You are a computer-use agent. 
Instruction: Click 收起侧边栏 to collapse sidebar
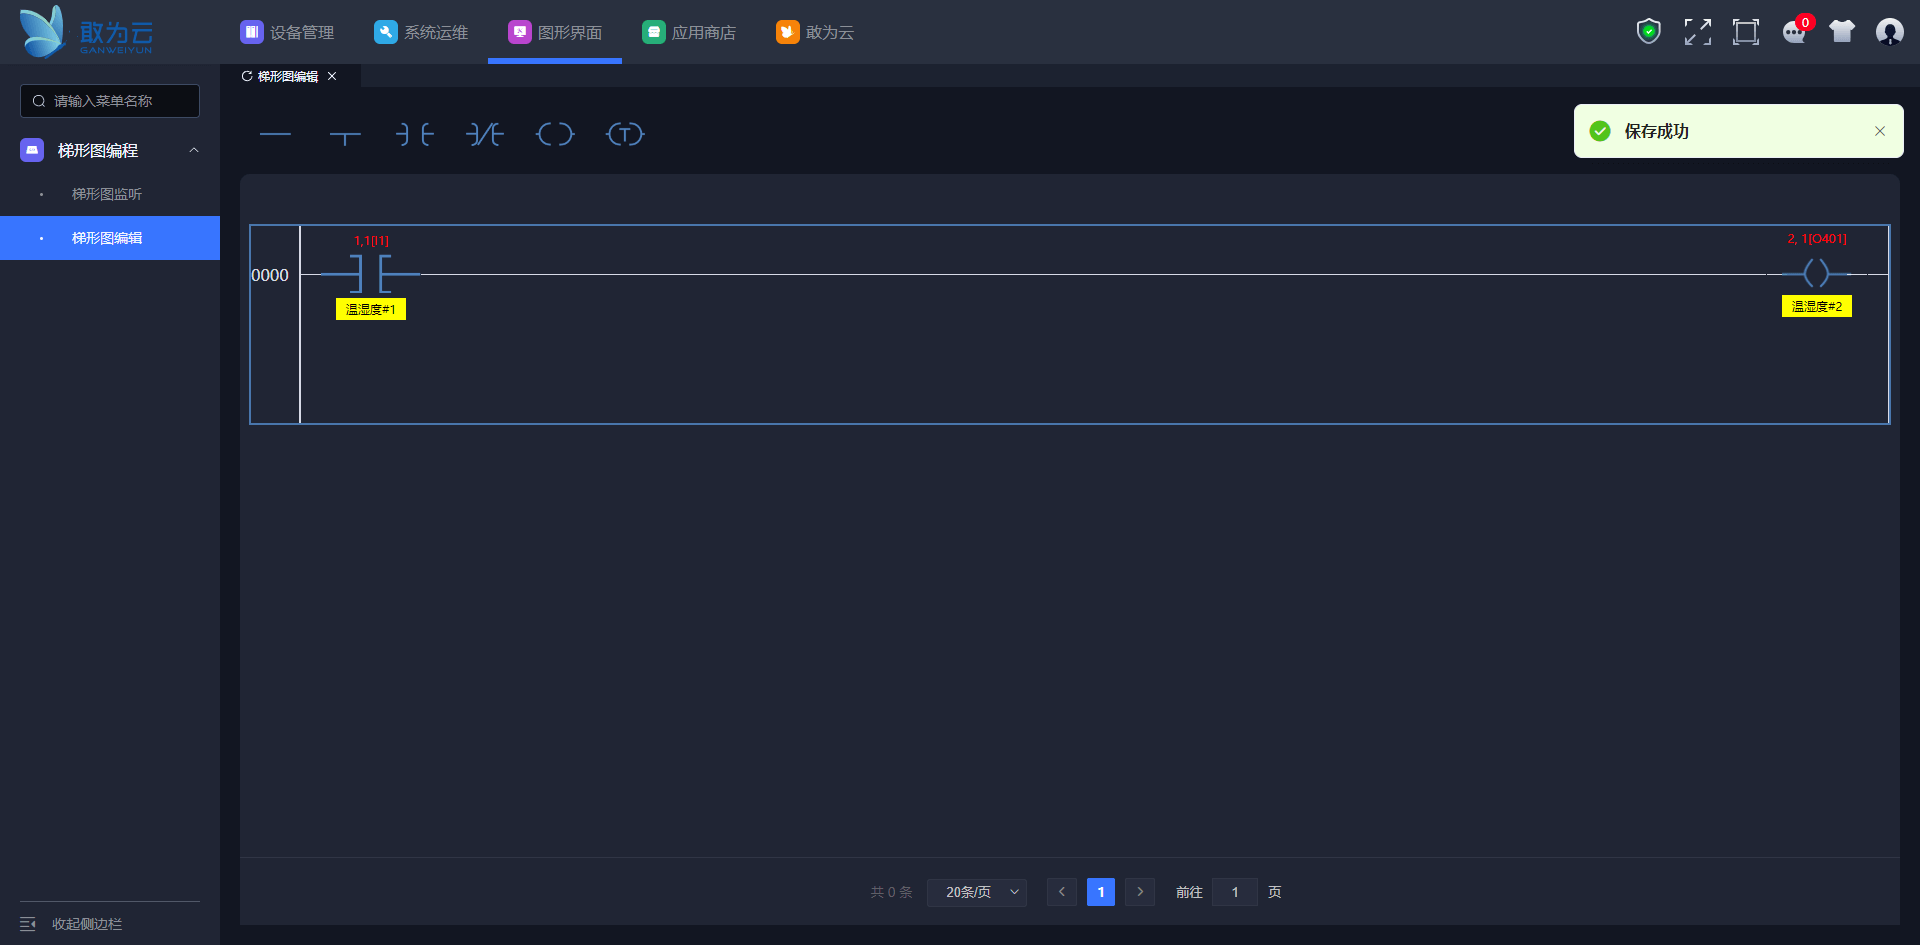click(87, 924)
